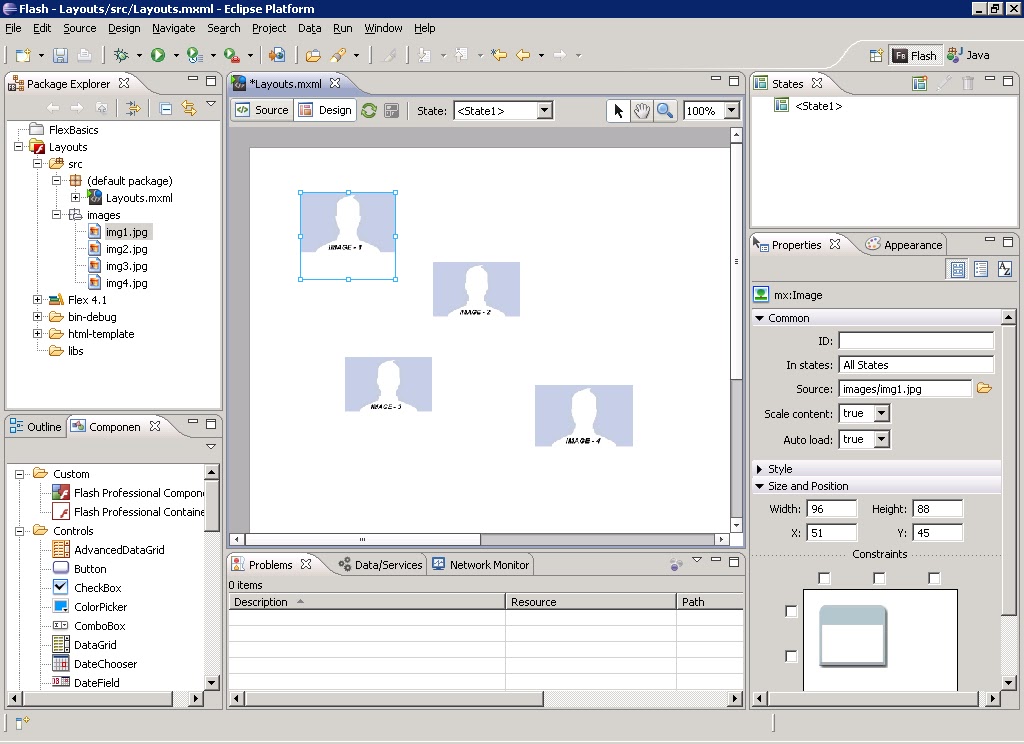Click the Alphabetical View icon in Properties panel

(x=1005, y=268)
